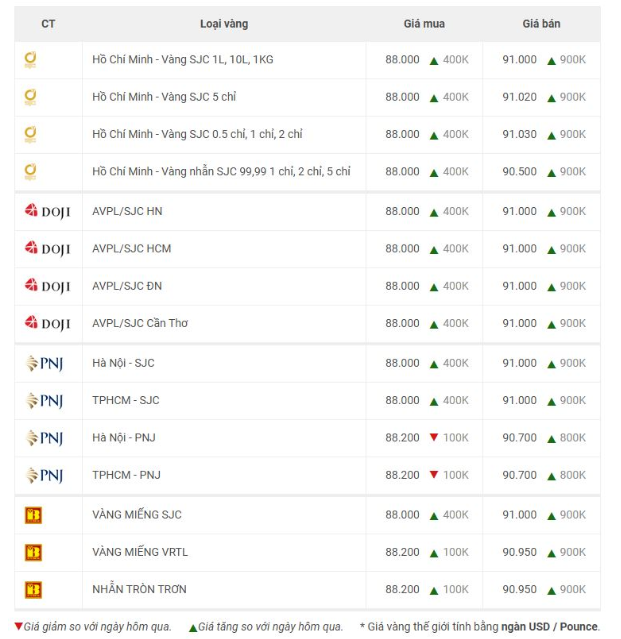Select the NHẪN TRÒN TRƠN label
The image size is (621, 639).
click(x=139, y=589)
